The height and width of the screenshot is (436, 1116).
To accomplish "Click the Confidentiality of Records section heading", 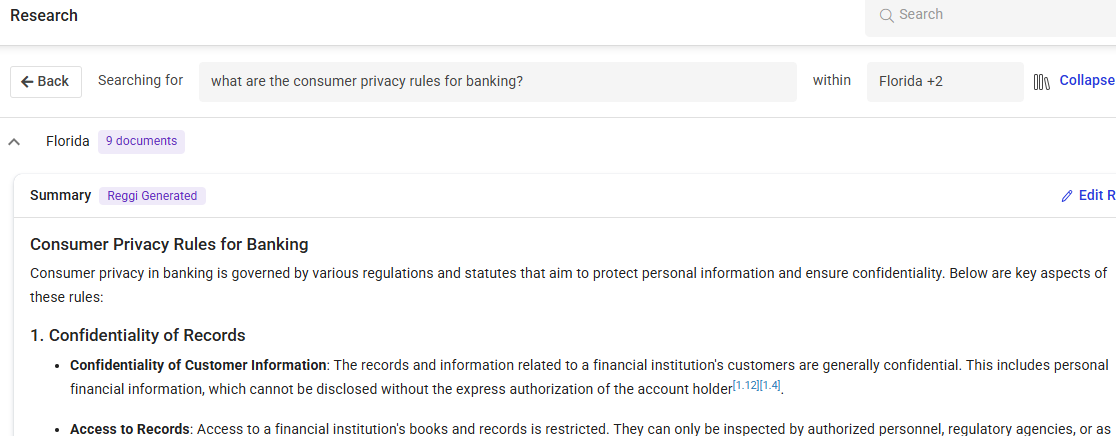I will [137, 335].
